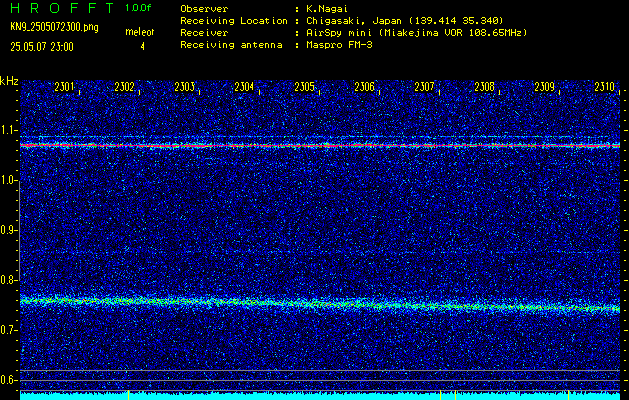
Task: Click the diffuse green signal band near 0.75 kHz
Action: [320, 305]
